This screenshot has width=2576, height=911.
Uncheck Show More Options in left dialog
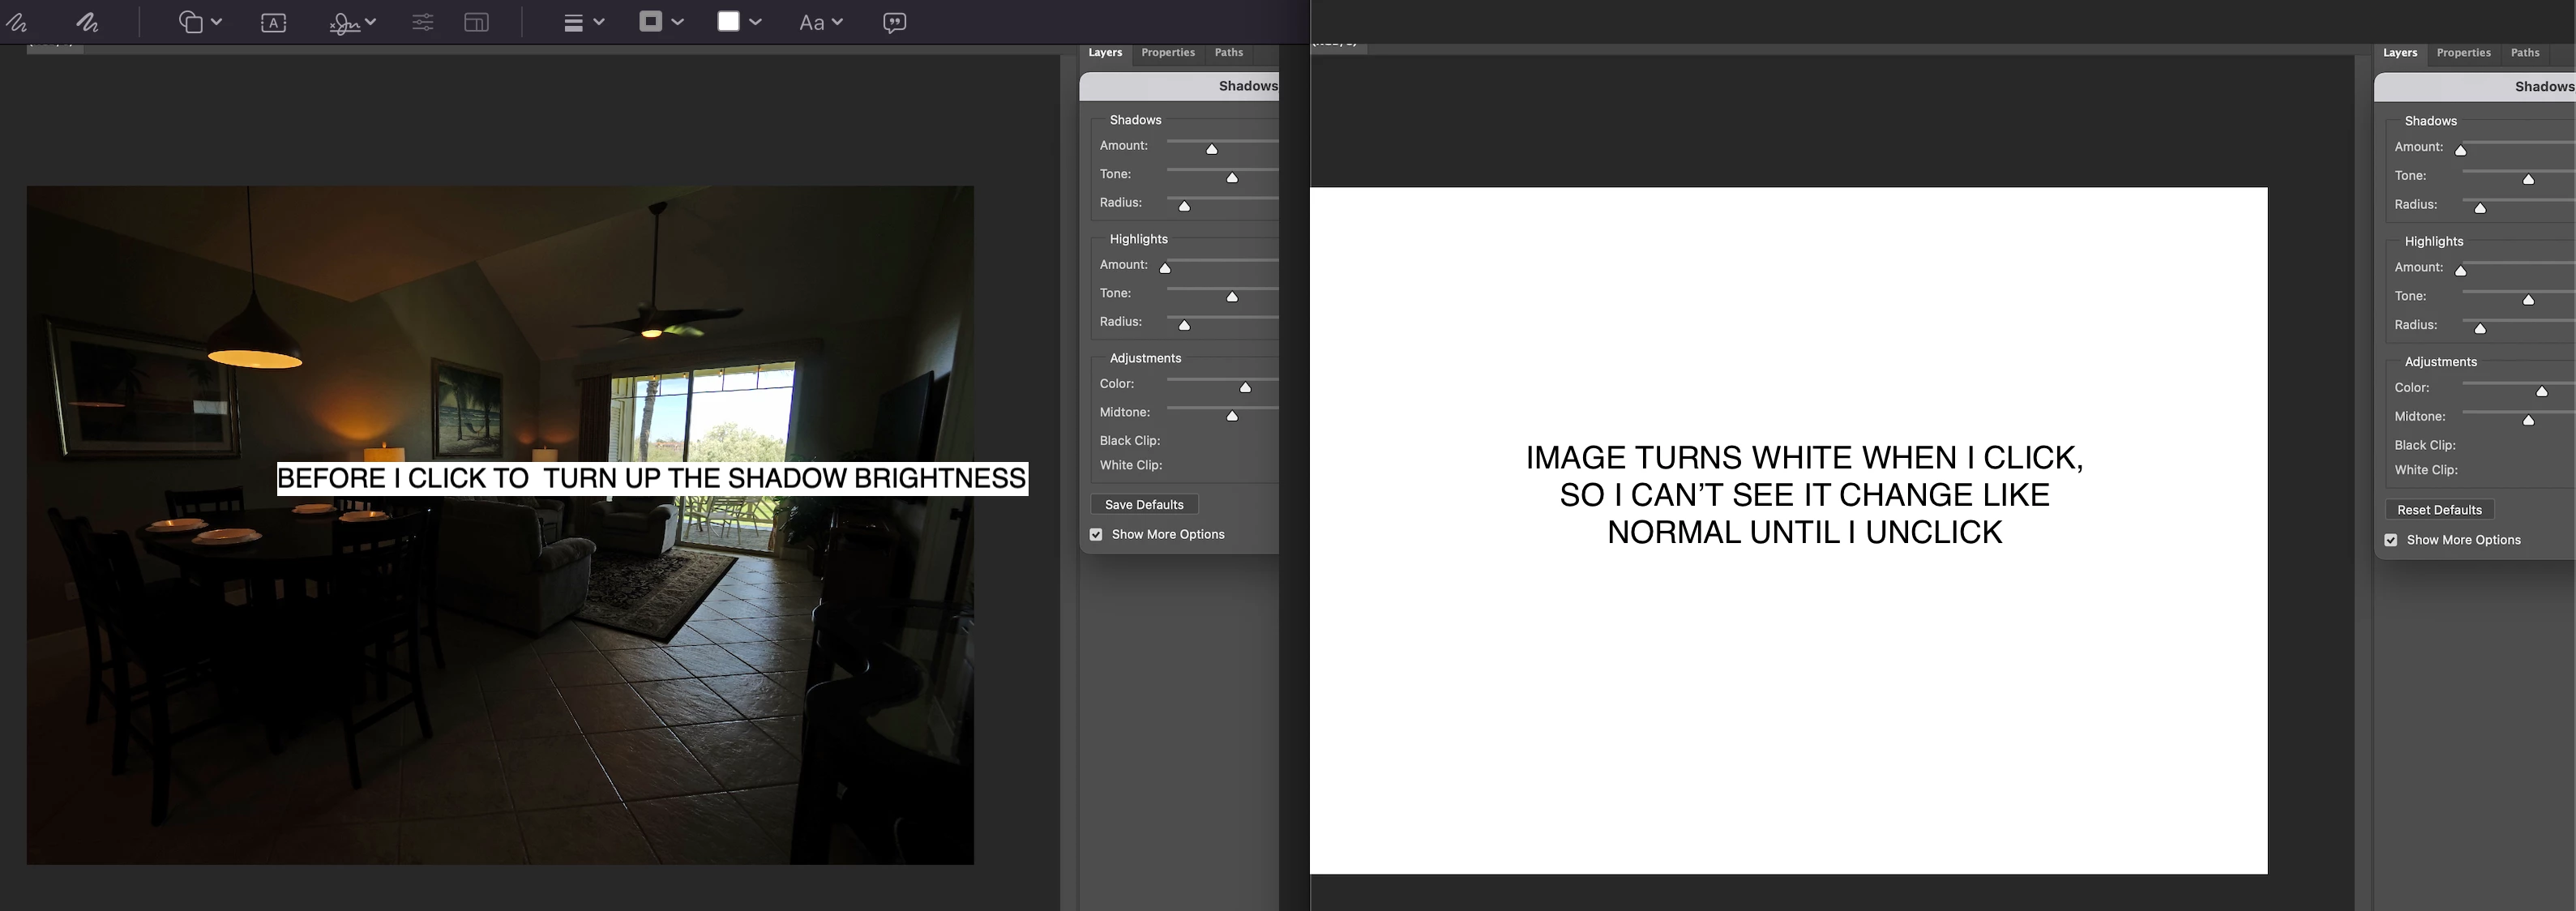click(1096, 535)
